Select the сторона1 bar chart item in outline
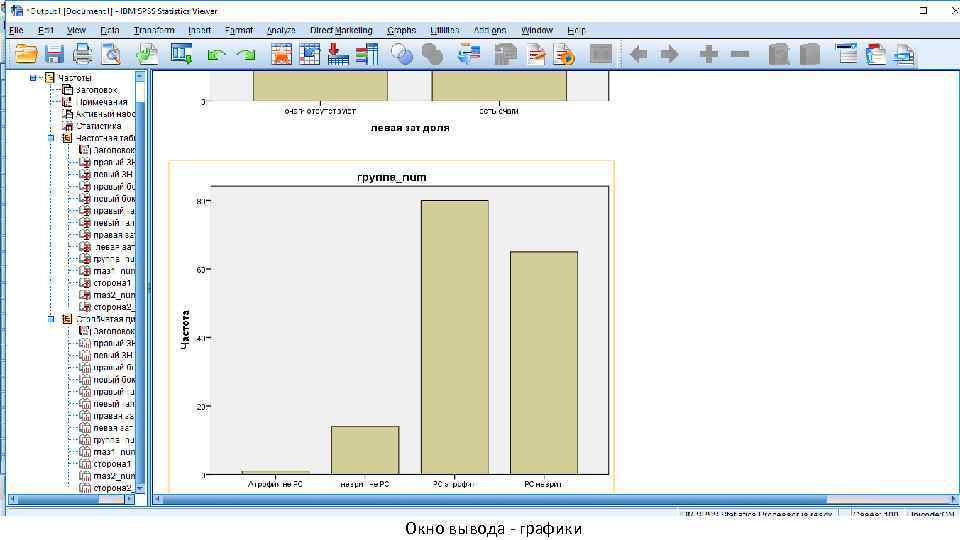 coord(112,464)
